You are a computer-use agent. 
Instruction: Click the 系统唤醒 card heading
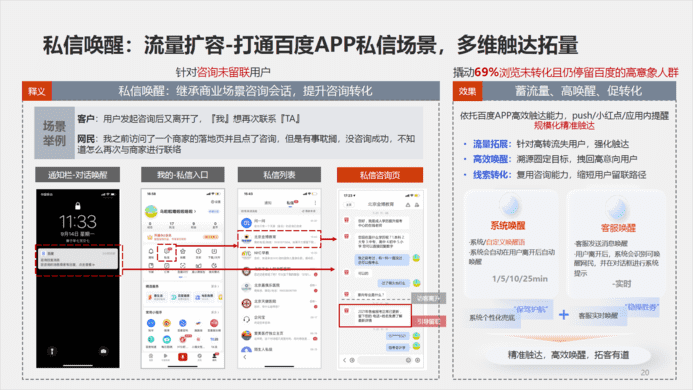click(x=507, y=226)
